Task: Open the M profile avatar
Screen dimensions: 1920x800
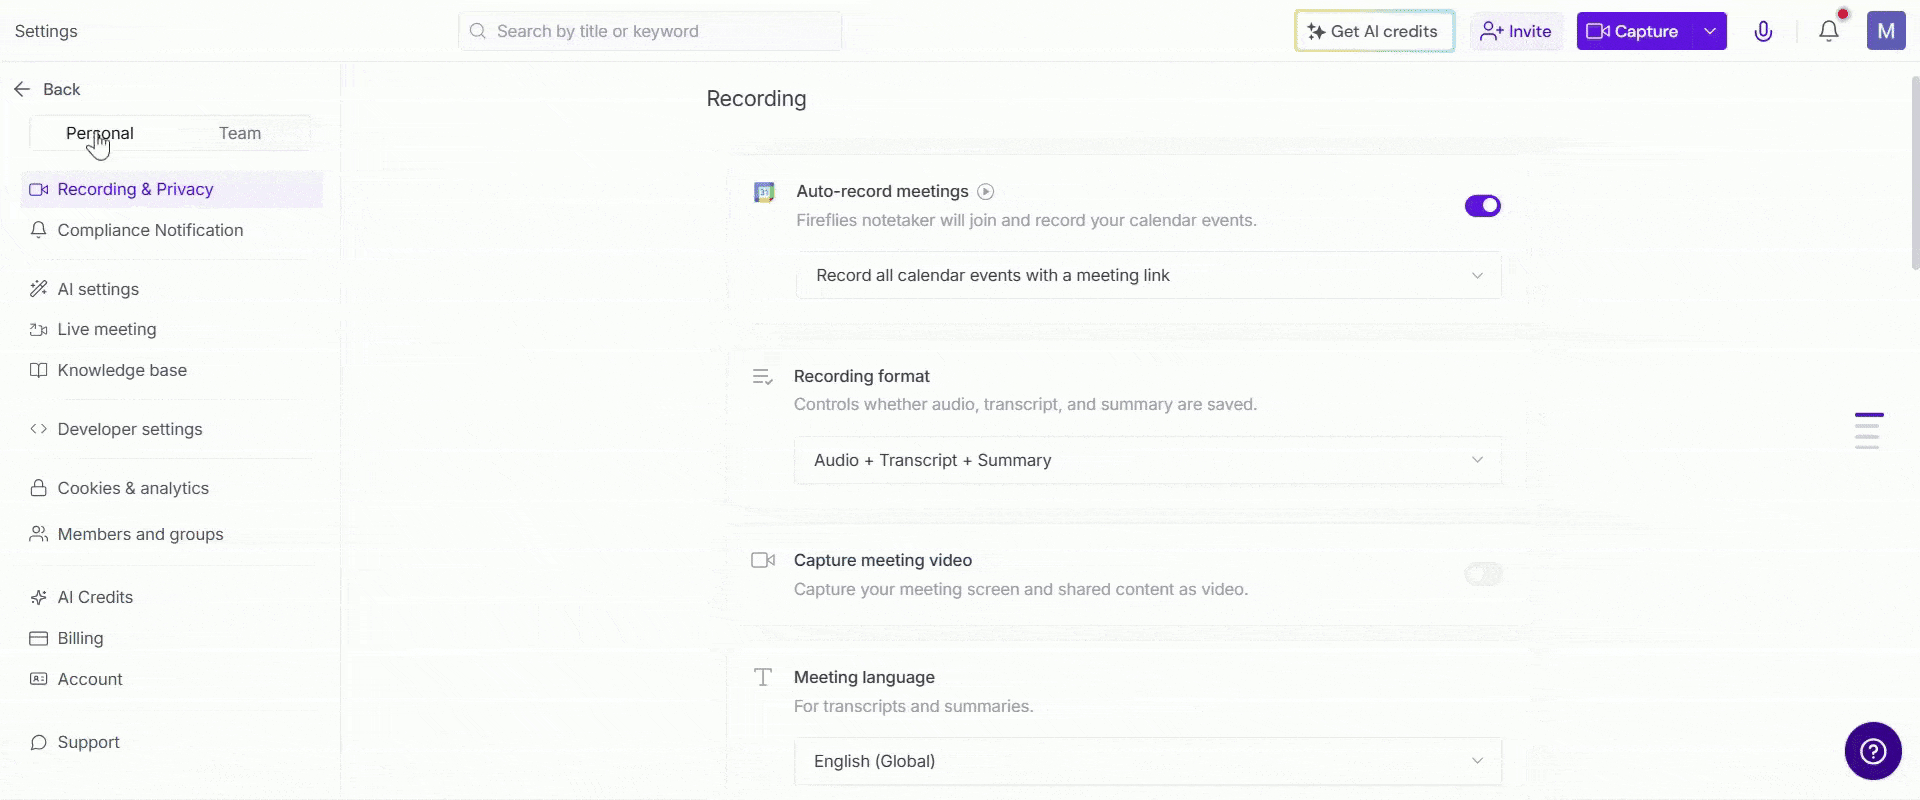Action: tap(1885, 31)
